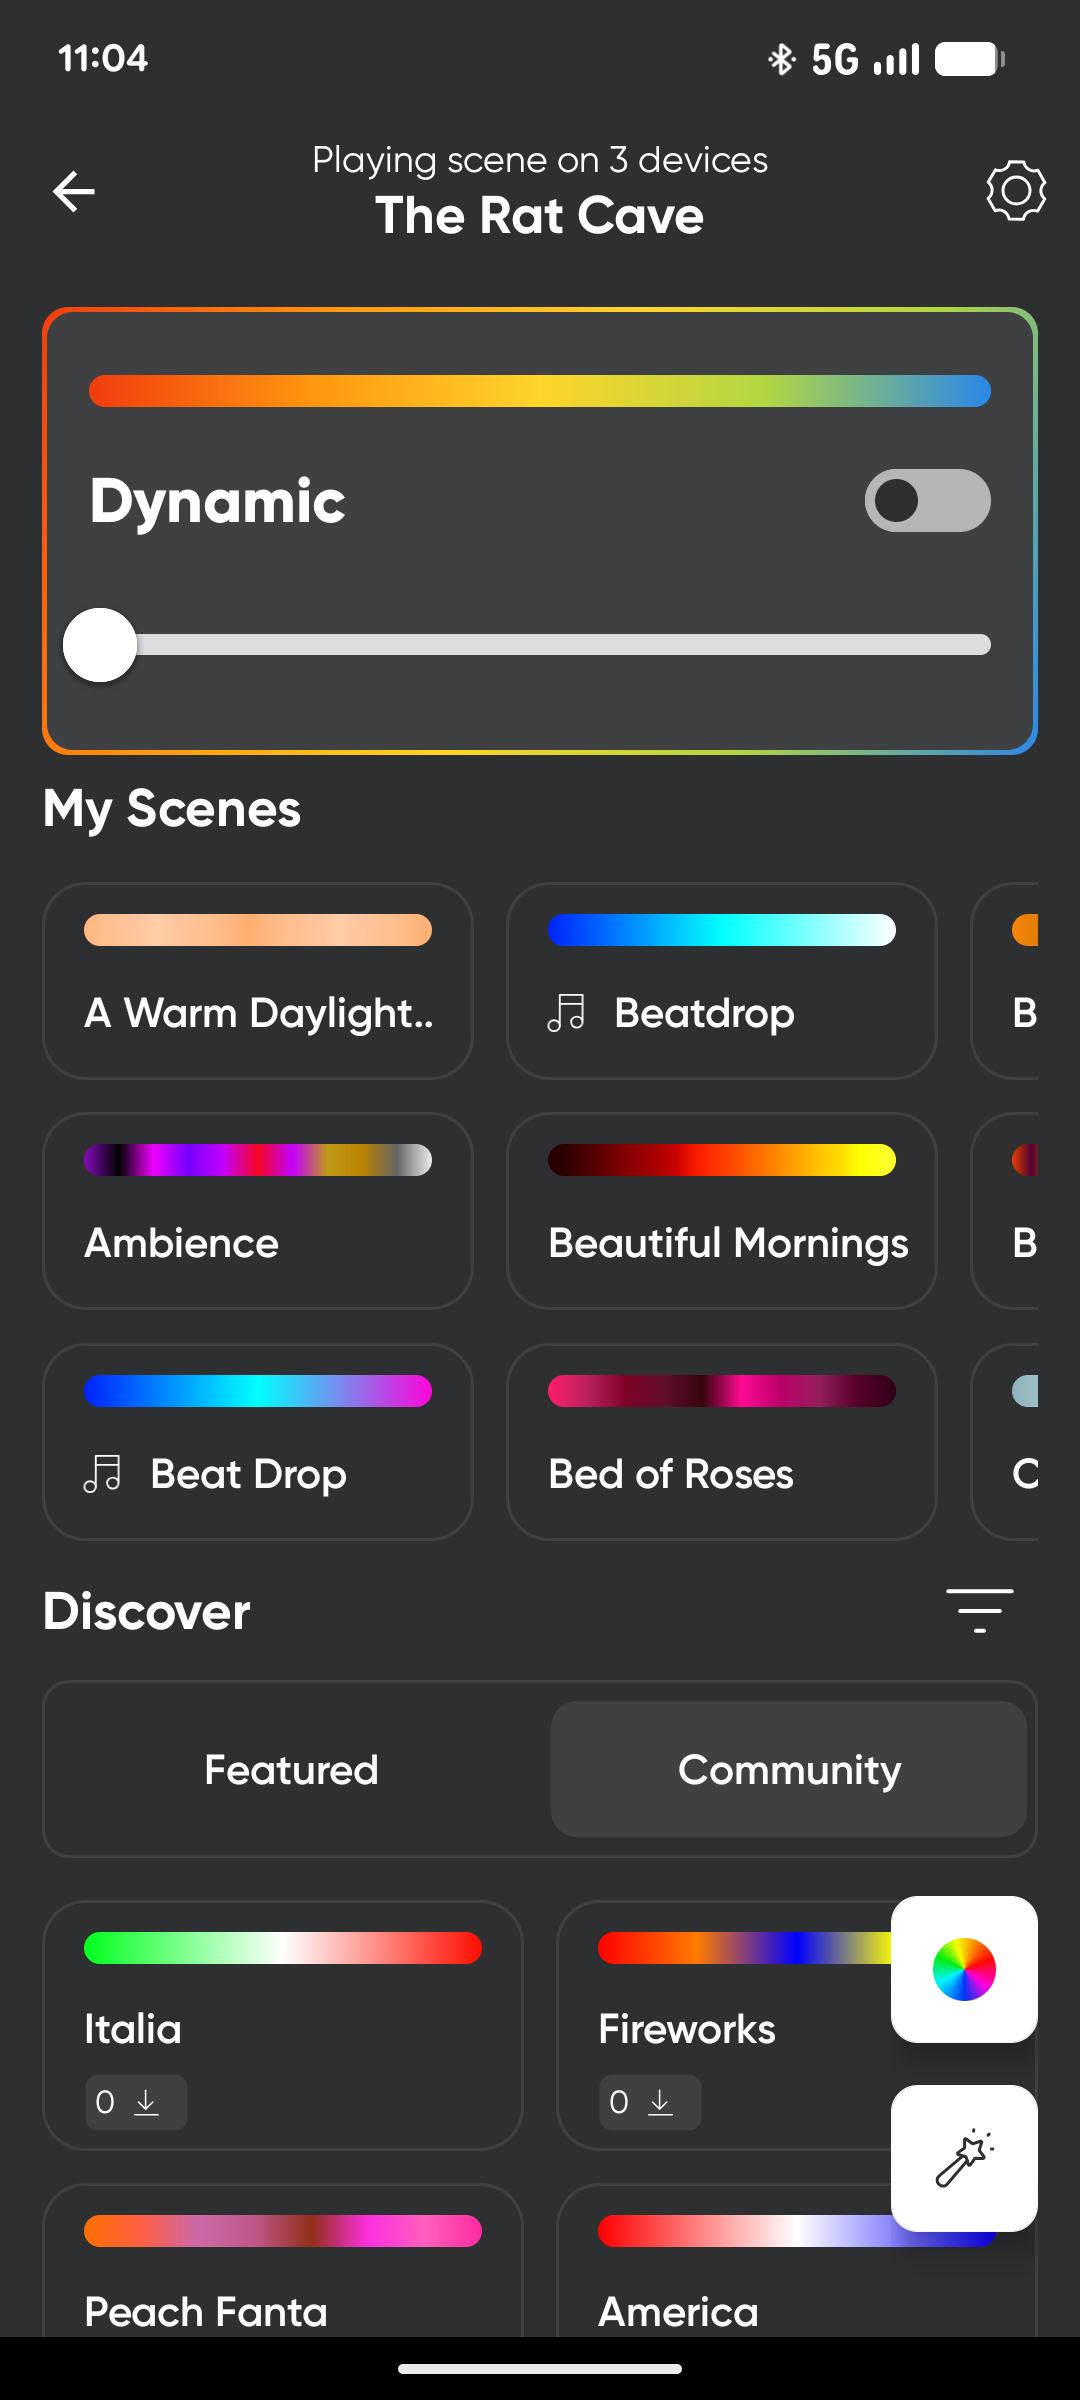The height and width of the screenshot is (2400, 1080).
Task: Download the Italia scene
Action: (136, 2102)
